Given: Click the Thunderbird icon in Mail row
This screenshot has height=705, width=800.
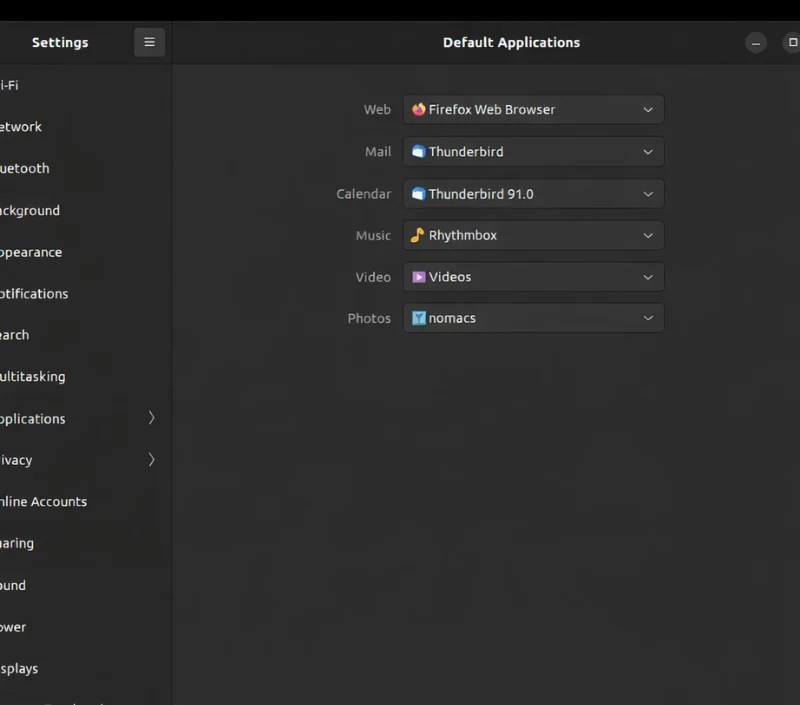Looking at the screenshot, I should (x=418, y=152).
